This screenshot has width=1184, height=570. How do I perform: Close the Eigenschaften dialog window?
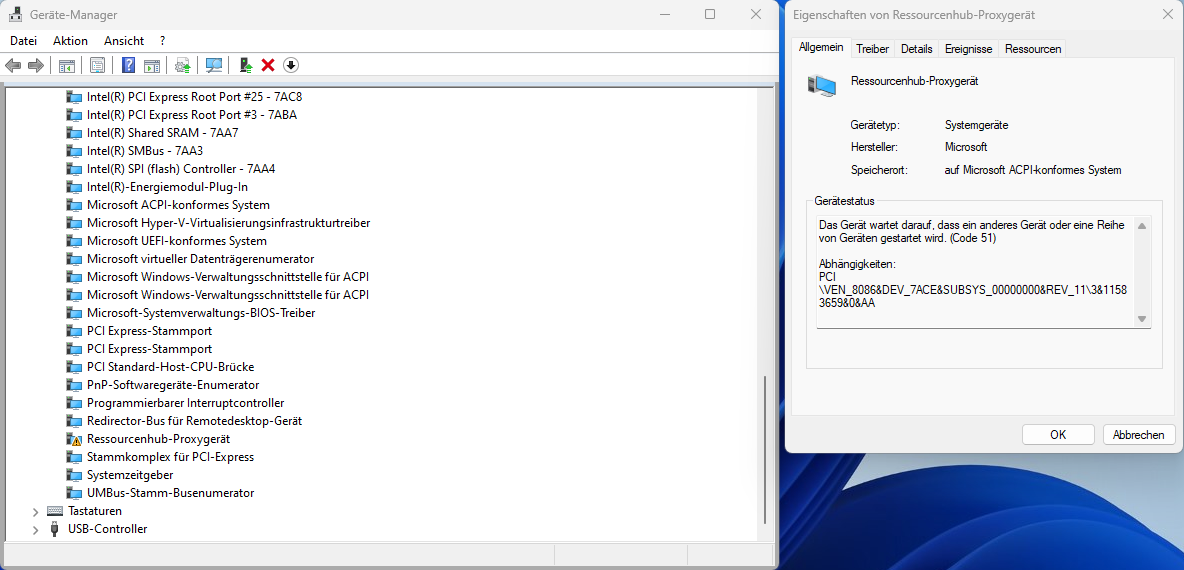pyautogui.click(x=1167, y=14)
